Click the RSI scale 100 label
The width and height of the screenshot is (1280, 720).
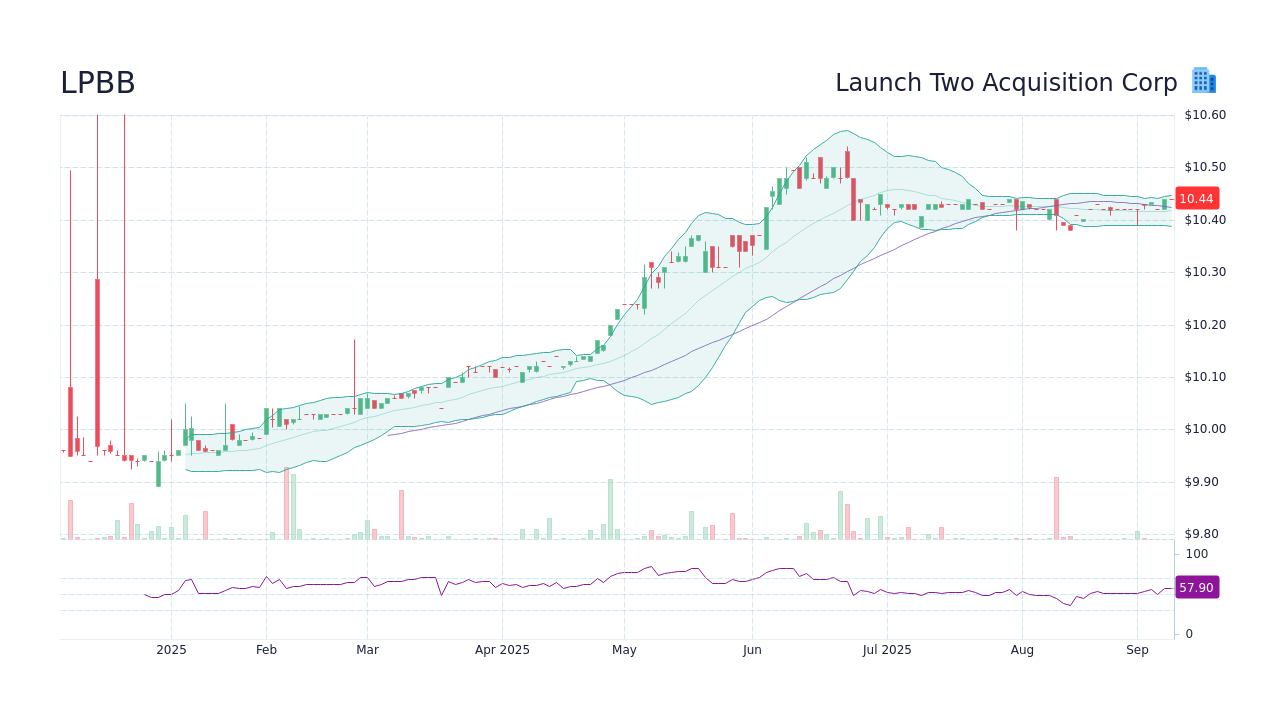tap(1197, 554)
